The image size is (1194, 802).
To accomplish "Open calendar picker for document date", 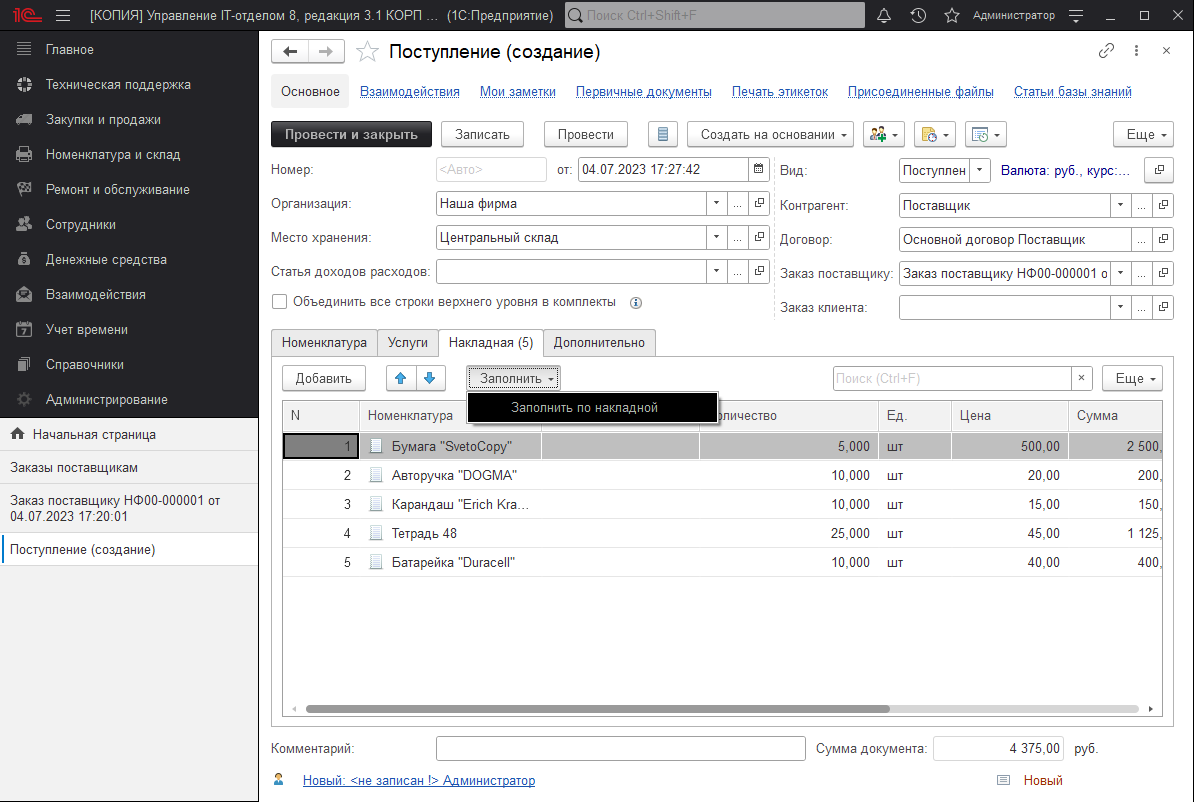I will (758, 170).
